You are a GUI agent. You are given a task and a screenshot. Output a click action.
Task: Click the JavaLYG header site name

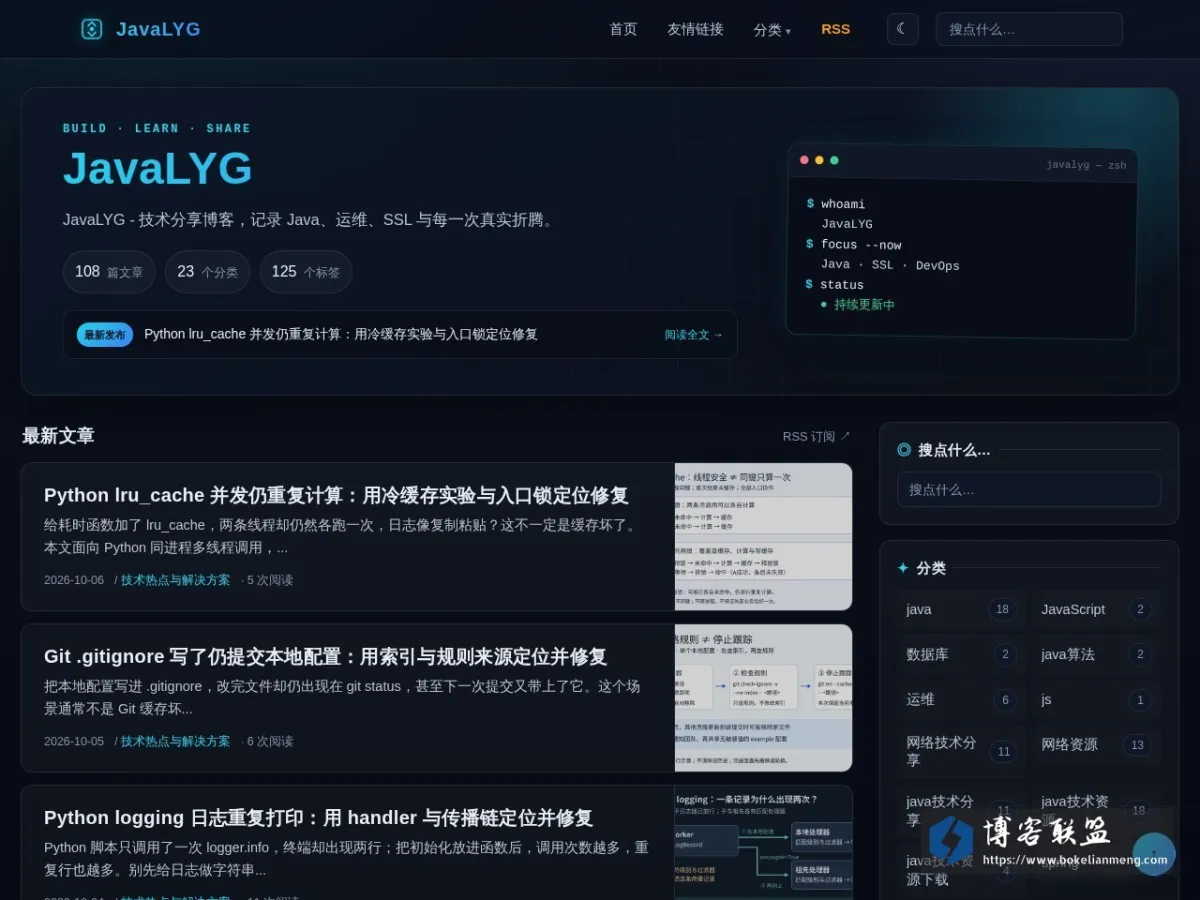pos(158,29)
